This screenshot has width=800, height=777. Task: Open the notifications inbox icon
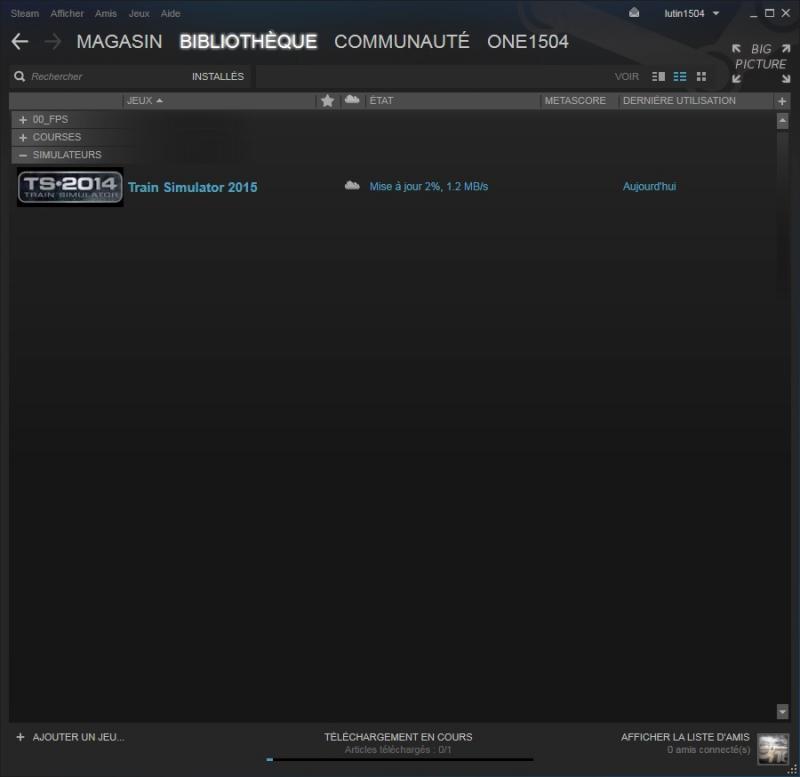634,13
